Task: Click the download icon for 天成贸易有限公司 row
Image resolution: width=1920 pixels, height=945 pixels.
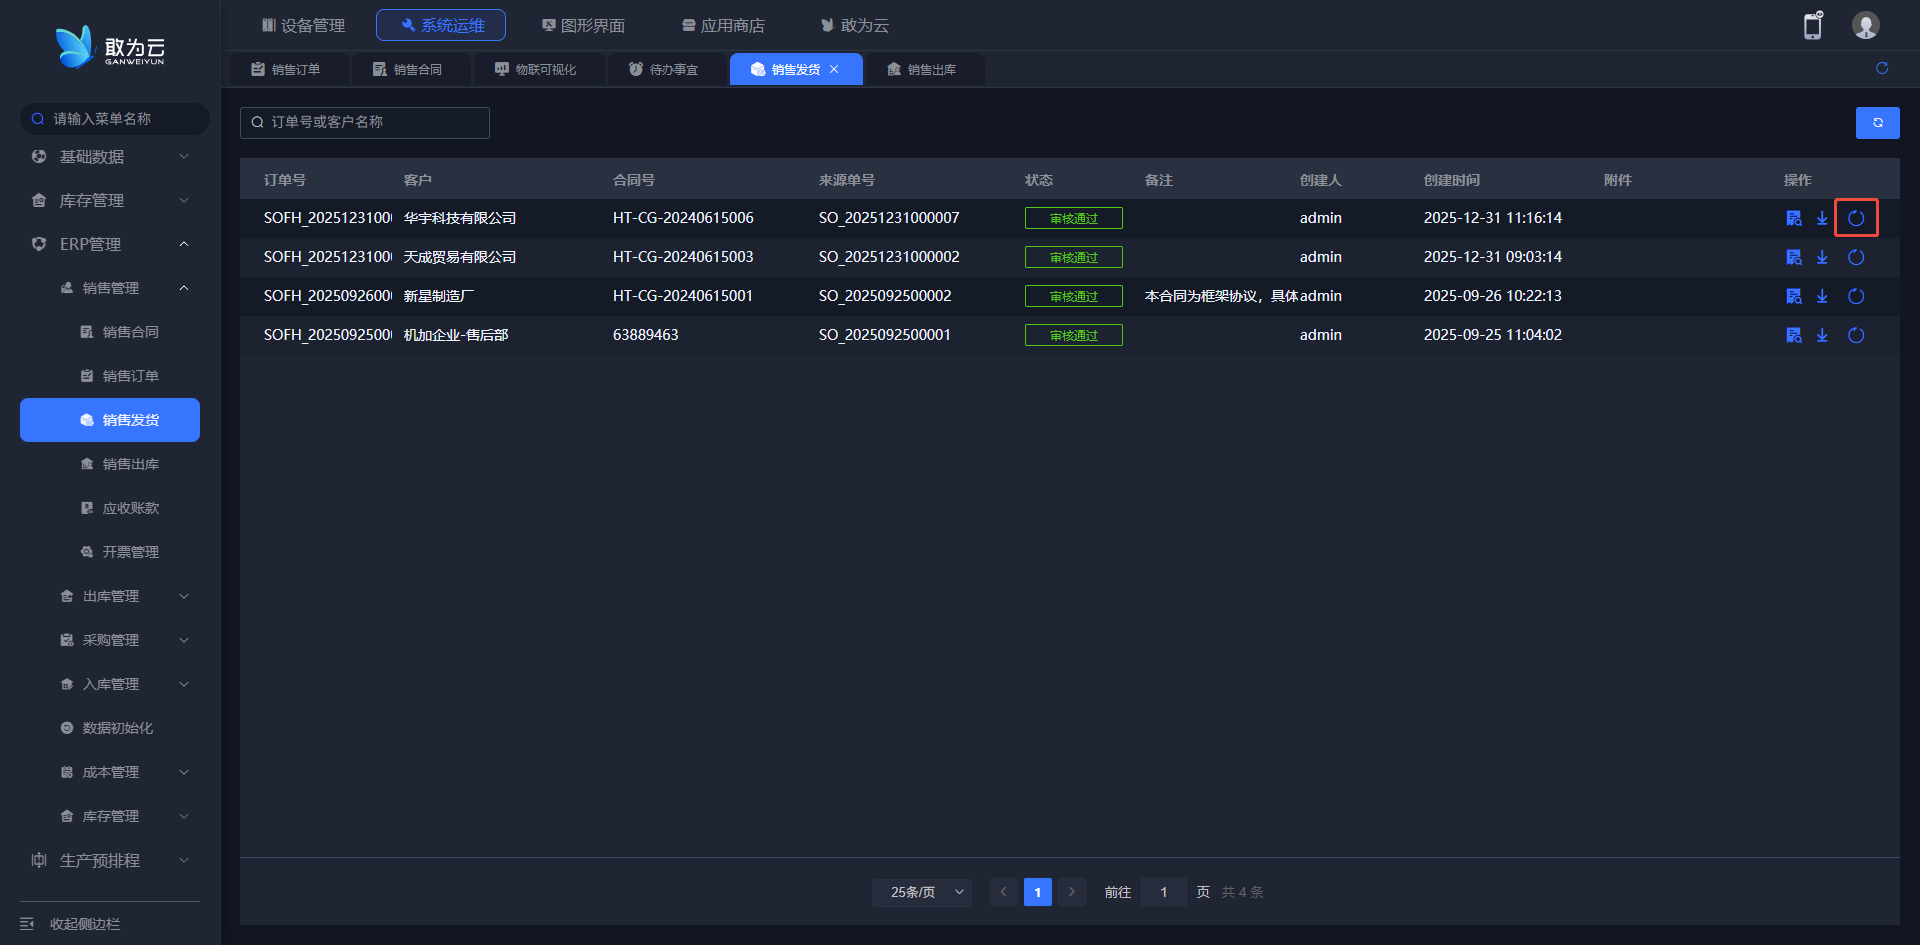Action: click(x=1822, y=257)
